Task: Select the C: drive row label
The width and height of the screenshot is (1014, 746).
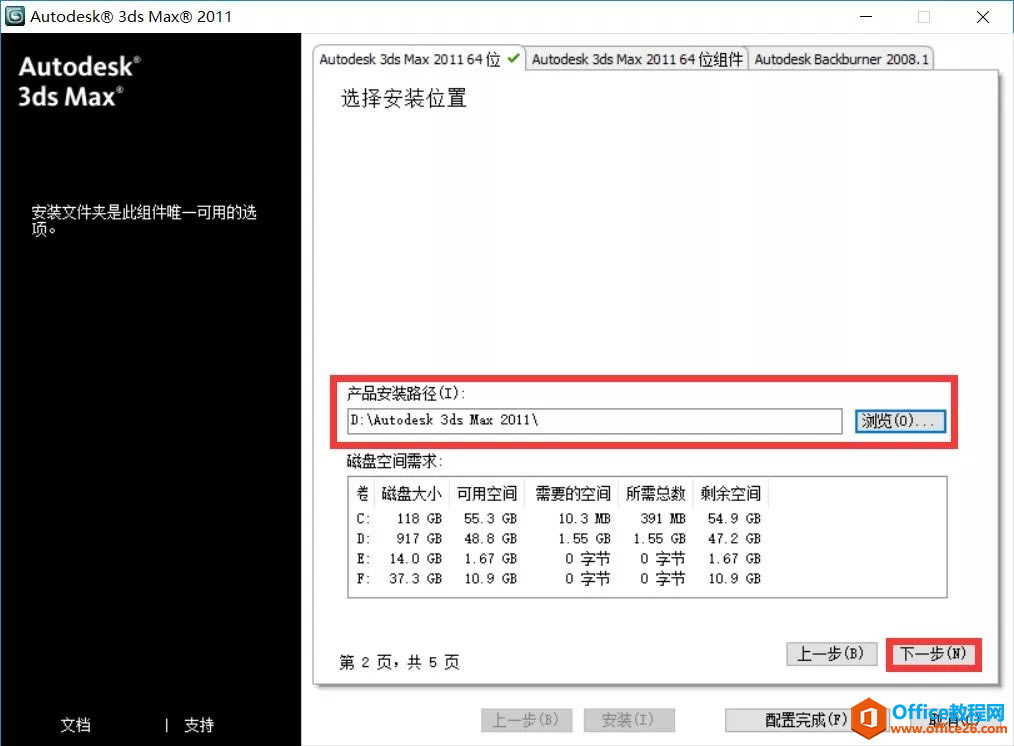Action: coord(363,519)
